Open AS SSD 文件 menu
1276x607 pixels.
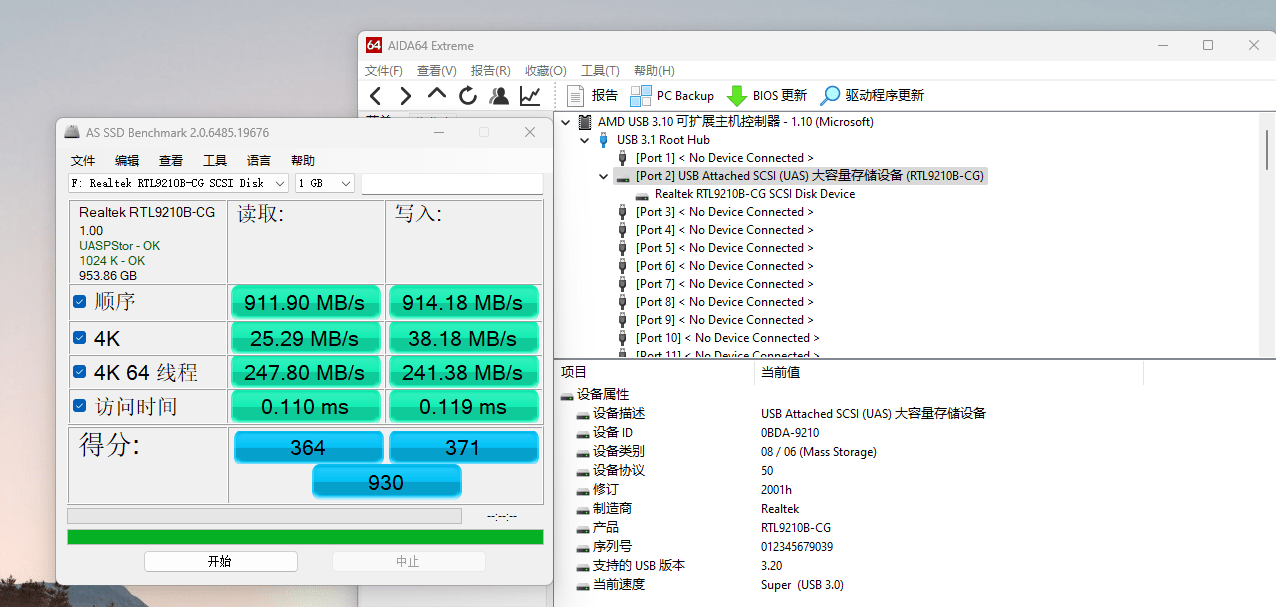(x=83, y=160)
